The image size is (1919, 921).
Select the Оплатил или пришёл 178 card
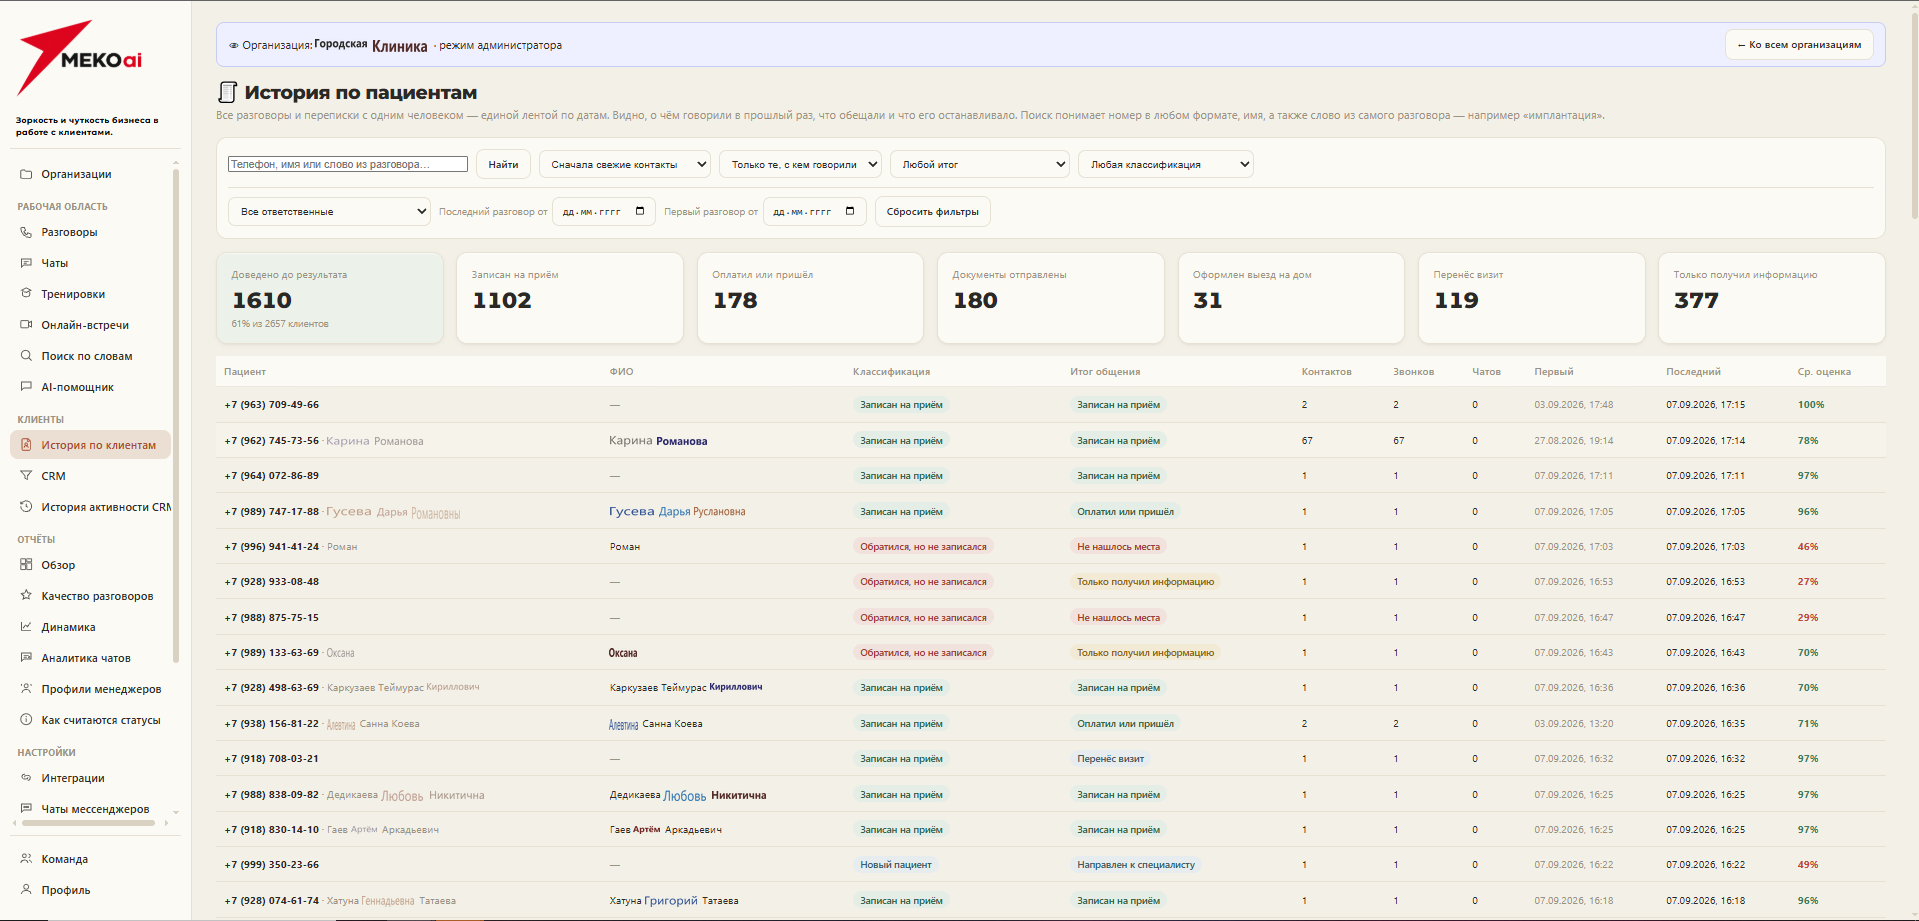(x=810, y=298)
